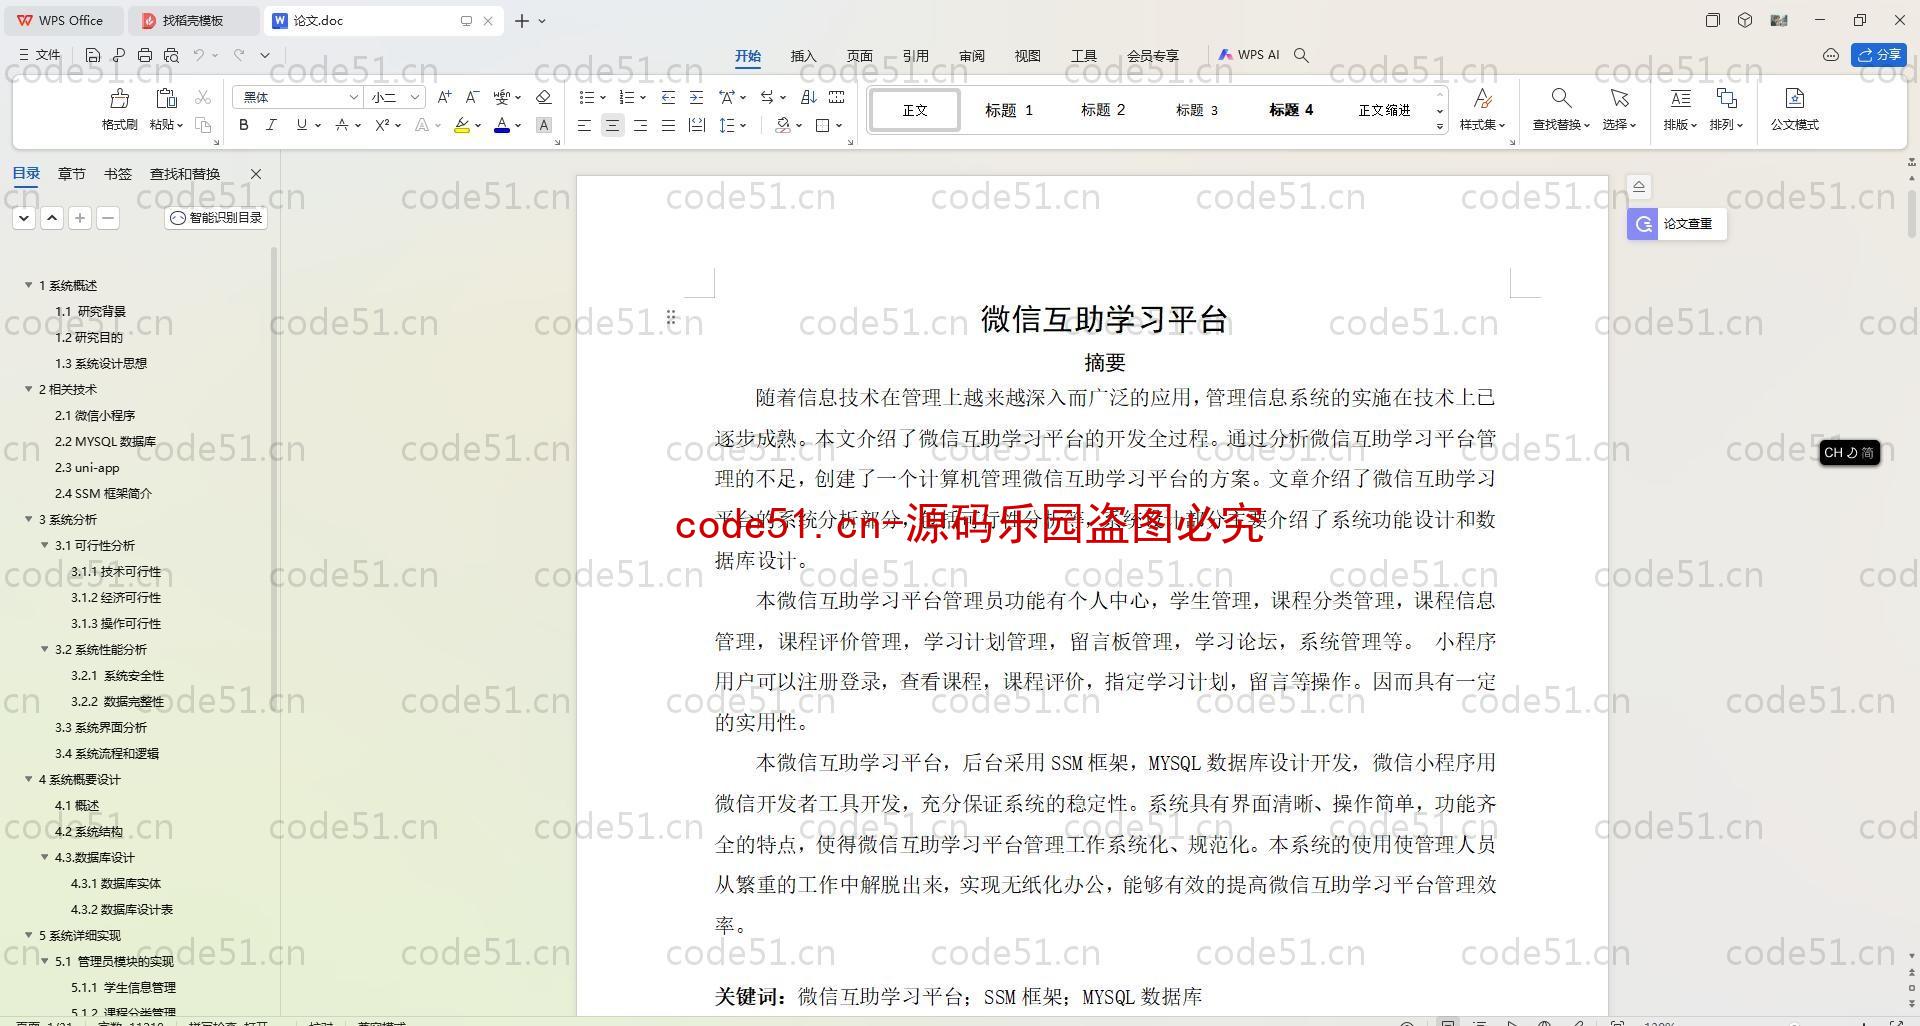This screenshot has width=1920, height=1026.
Task: Click the Undo arrow icon
Action: 199,55
